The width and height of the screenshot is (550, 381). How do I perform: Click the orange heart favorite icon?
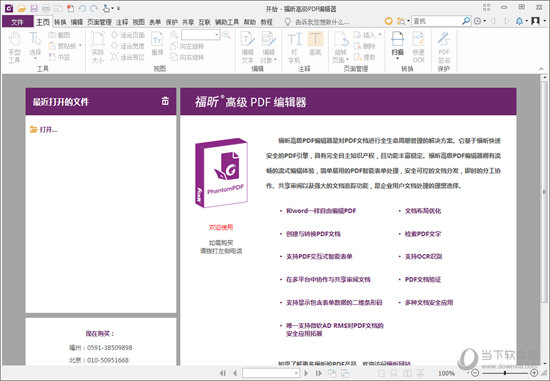(388, 21)
